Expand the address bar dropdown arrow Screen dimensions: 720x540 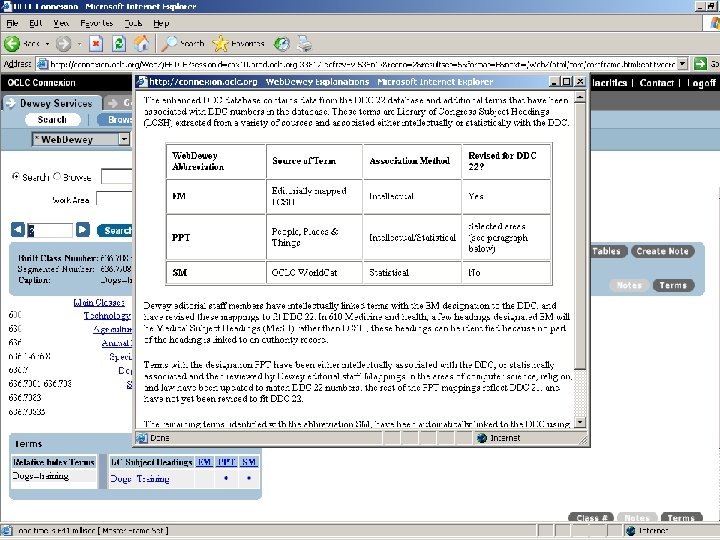coord(683,64)
